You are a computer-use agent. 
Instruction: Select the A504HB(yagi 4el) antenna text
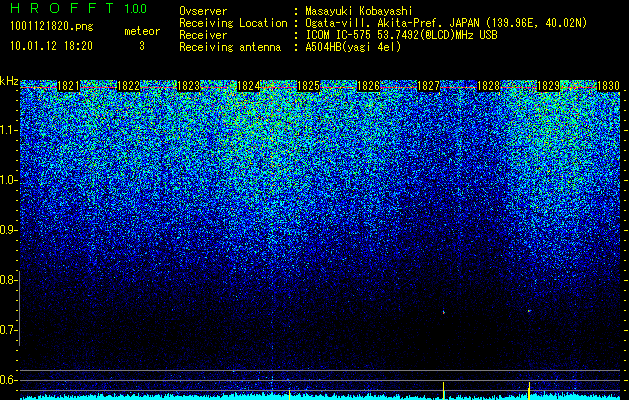tap(353, 47)
